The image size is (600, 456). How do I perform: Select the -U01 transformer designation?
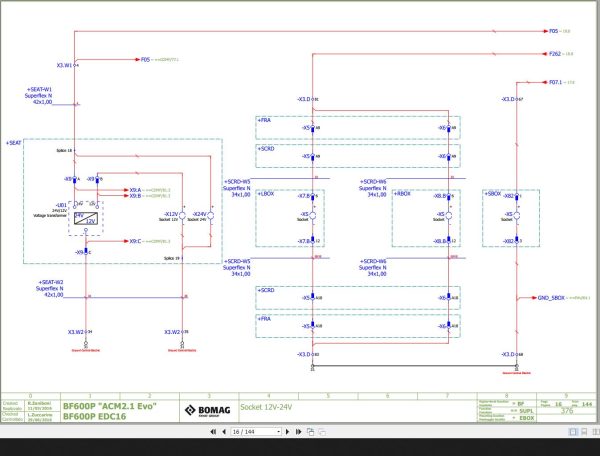(x=61, y=205)
